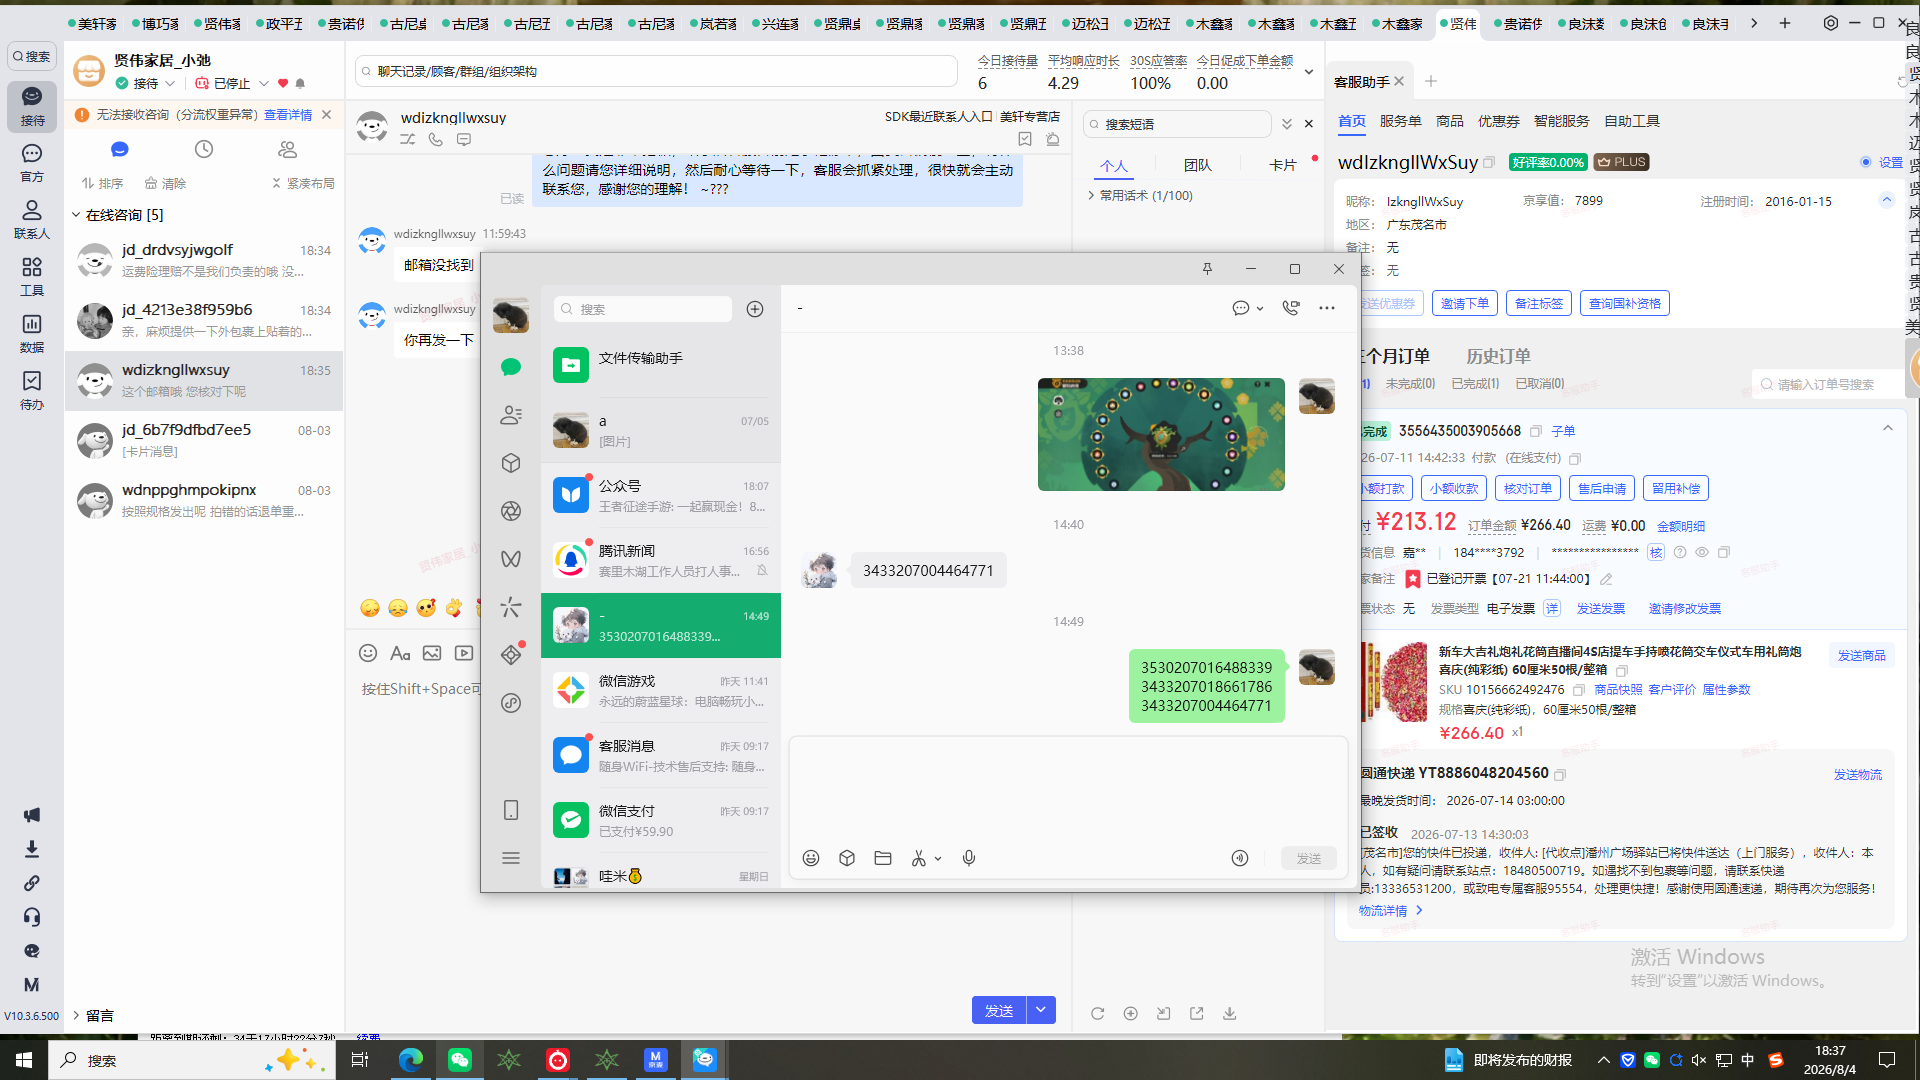Viewport: 1920px width, 1080px height.
Task: Start a voice call in the WeChat chat header
Action: click(x=1291, y=308)
